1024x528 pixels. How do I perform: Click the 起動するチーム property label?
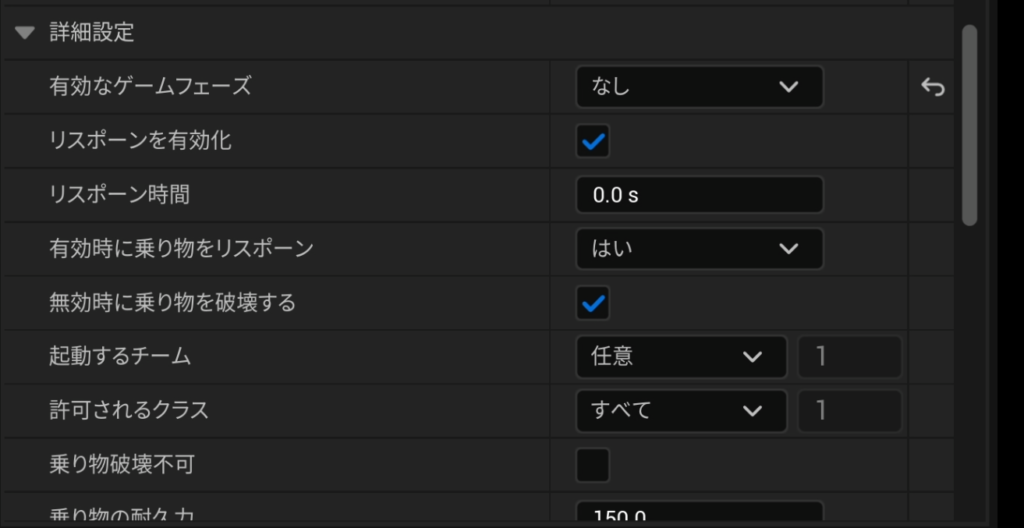pyautogui.click(x=120, y=357)
